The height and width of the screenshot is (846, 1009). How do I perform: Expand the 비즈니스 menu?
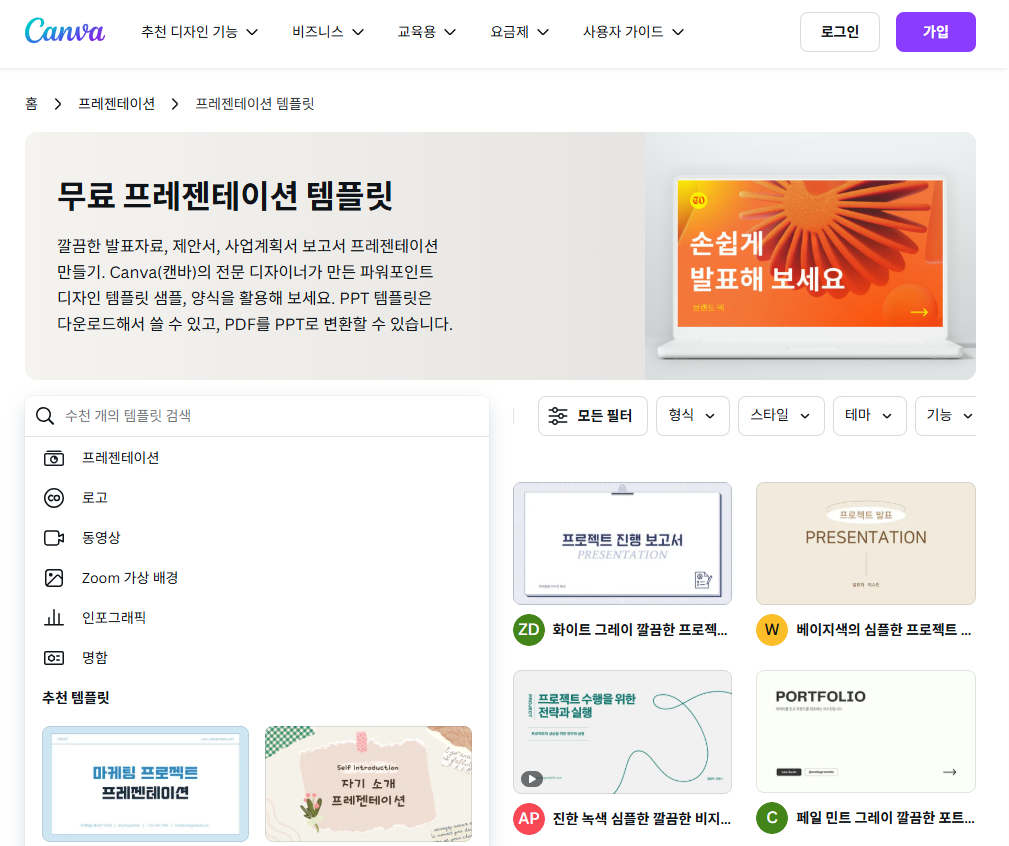point(328,32)
